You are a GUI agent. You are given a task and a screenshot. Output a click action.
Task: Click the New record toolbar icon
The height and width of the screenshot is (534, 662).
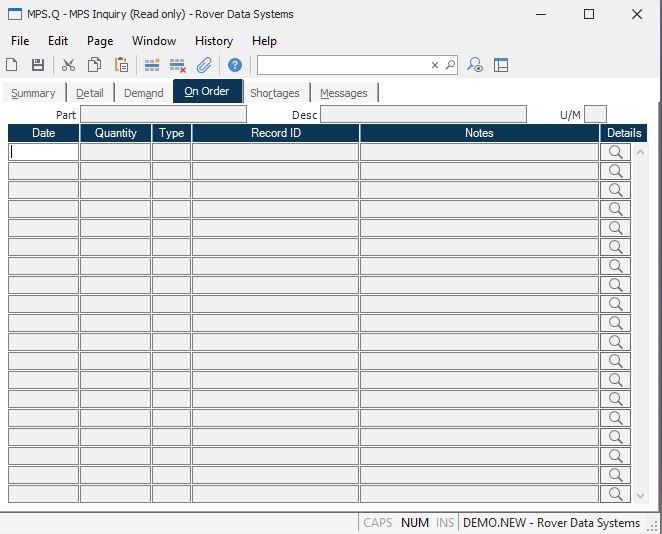click(x=12, y=65)
